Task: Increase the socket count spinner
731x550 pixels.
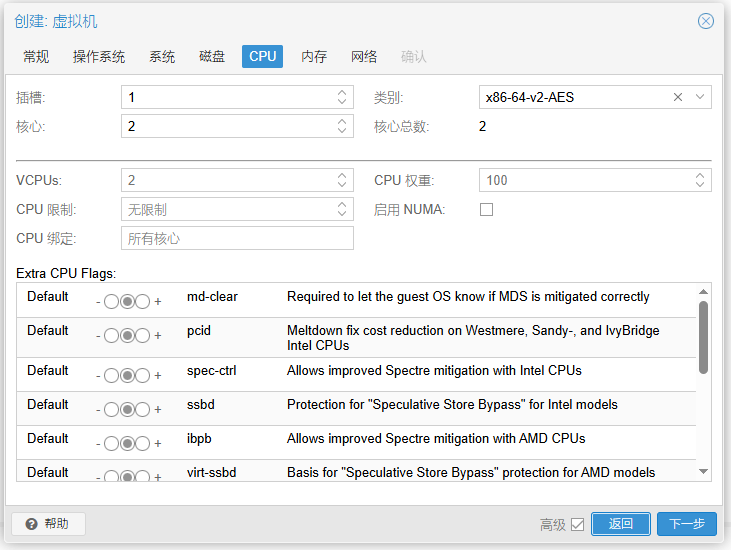Action: click(342, 92)
